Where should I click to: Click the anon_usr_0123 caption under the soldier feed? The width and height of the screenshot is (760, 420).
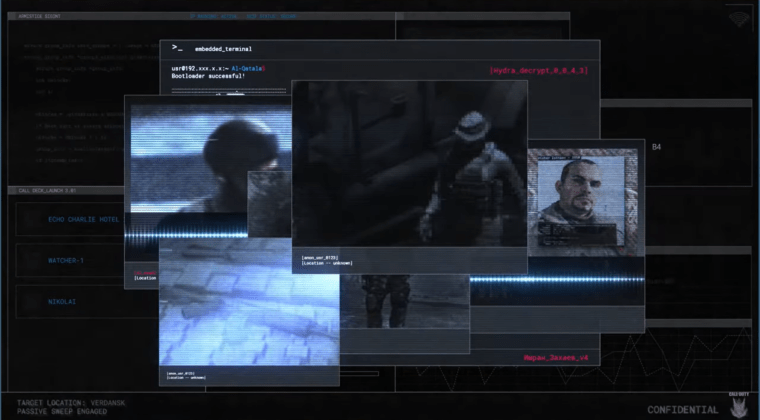[x=320, y=258]
